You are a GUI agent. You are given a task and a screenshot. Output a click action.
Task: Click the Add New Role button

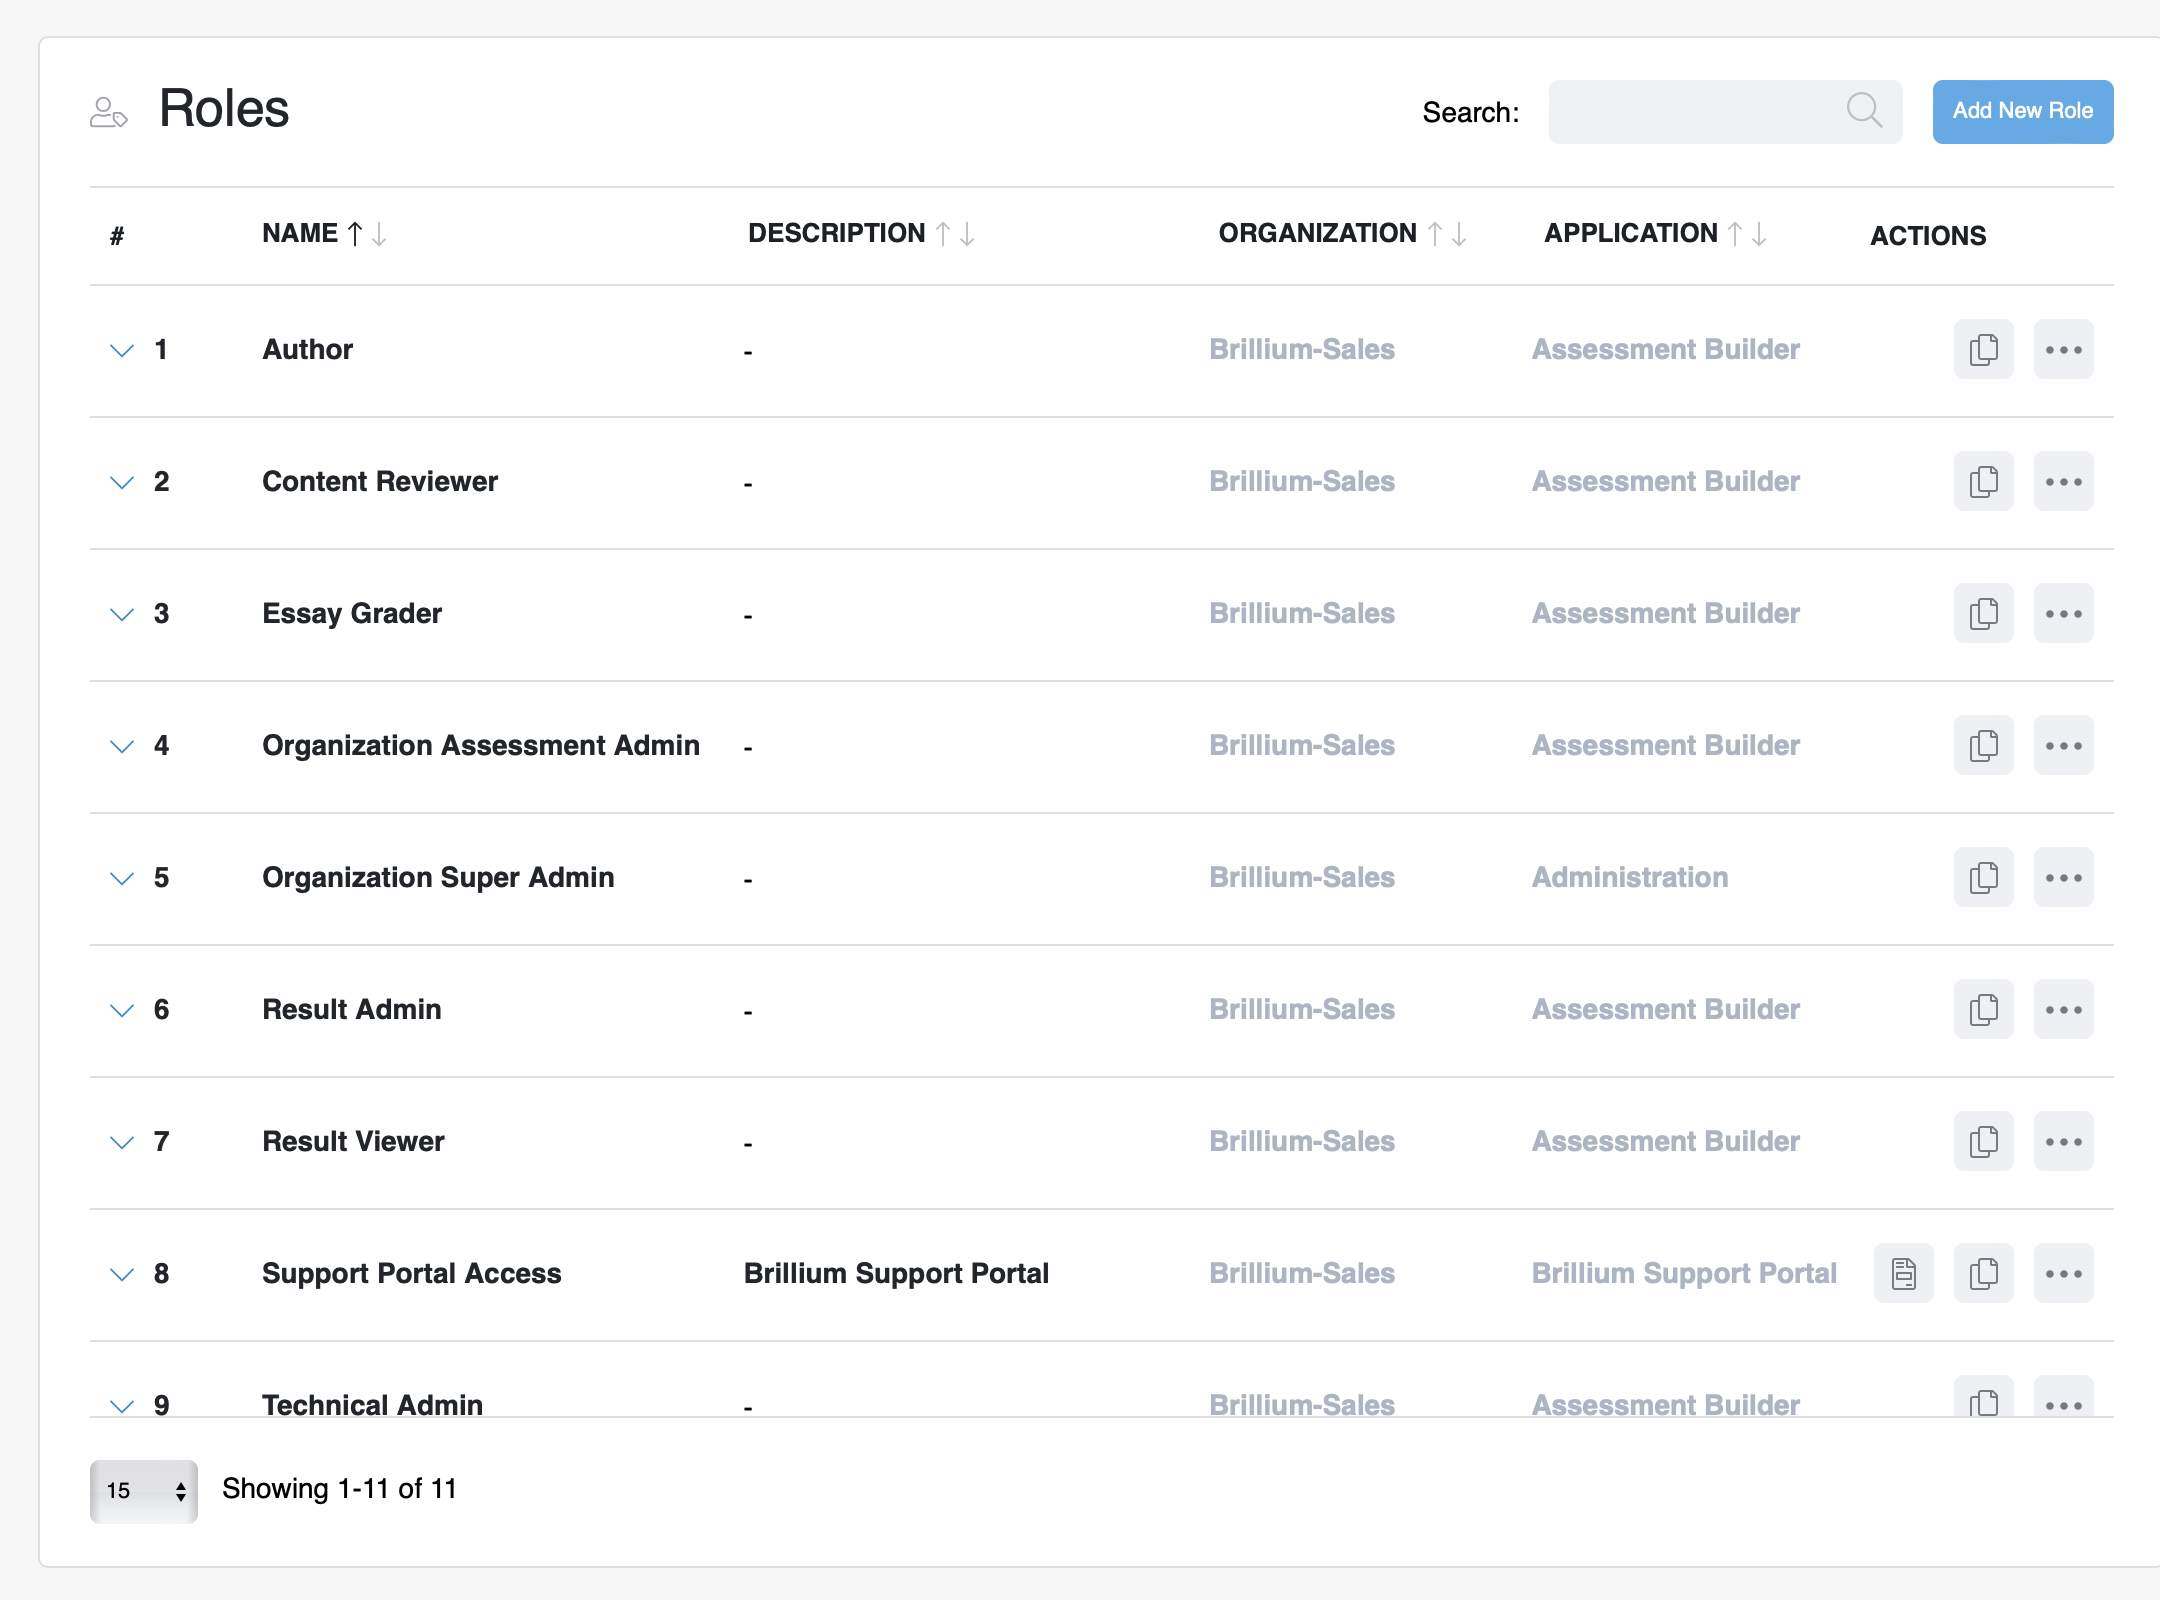tap(2022, 111)
